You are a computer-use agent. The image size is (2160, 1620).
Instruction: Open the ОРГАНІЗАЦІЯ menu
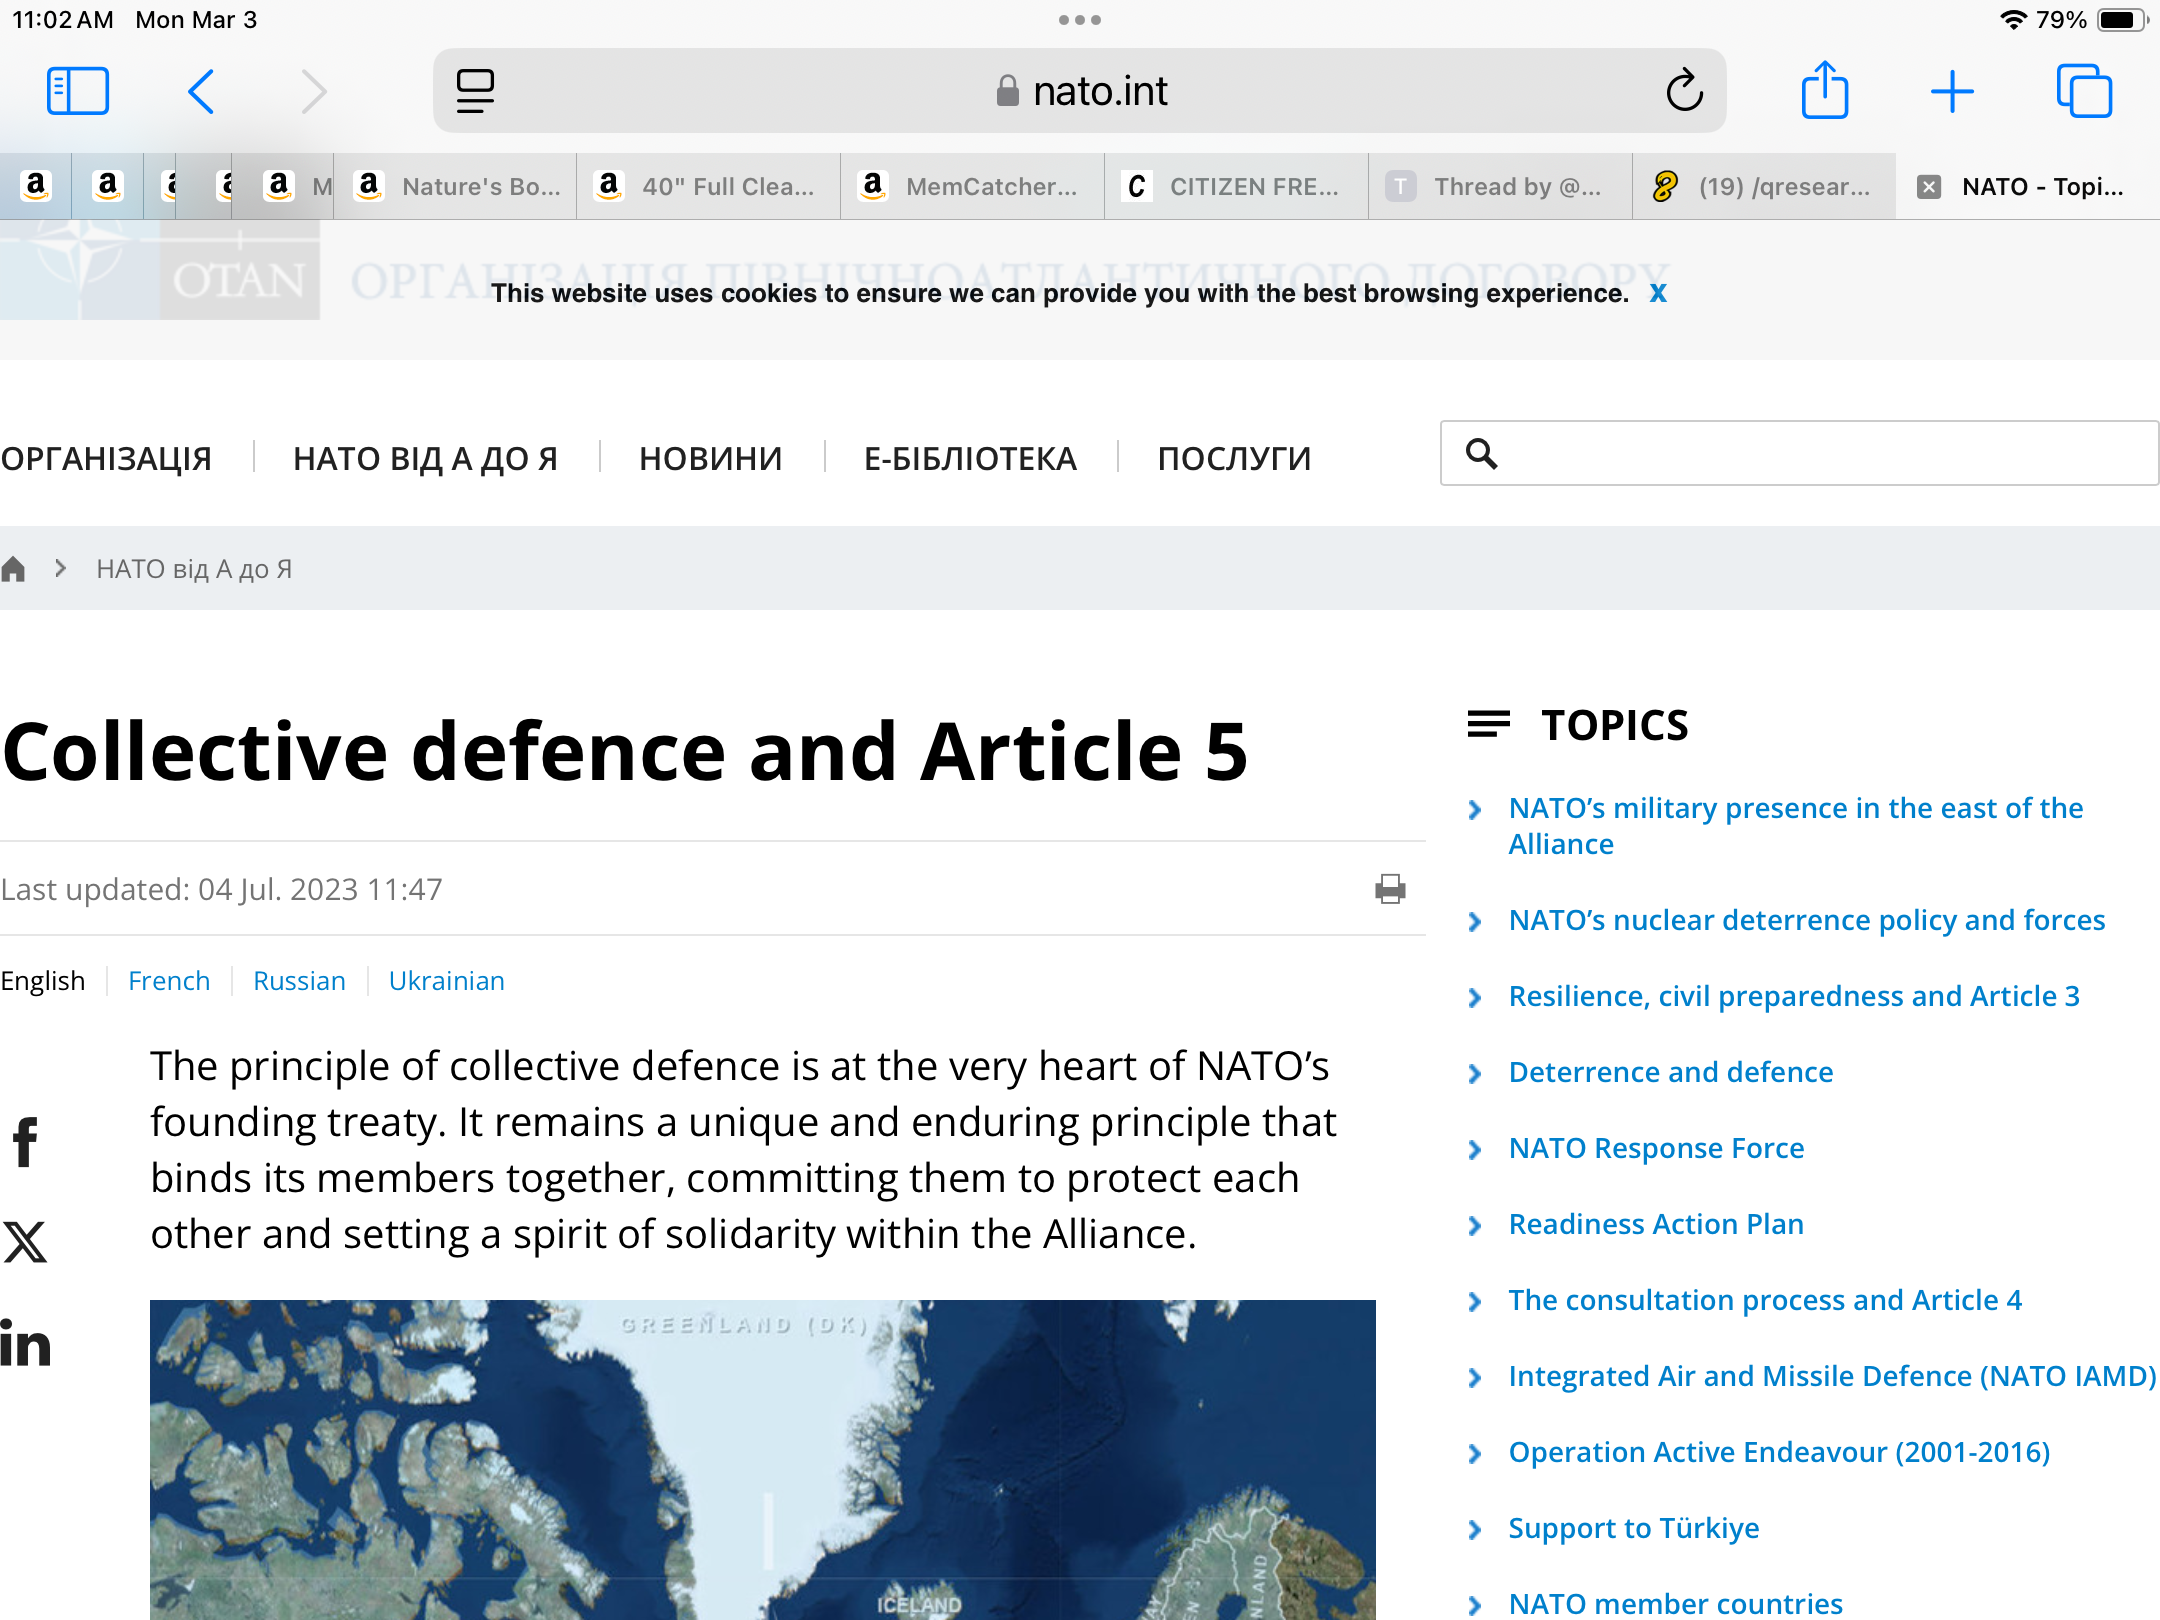[x=106, y=458]
